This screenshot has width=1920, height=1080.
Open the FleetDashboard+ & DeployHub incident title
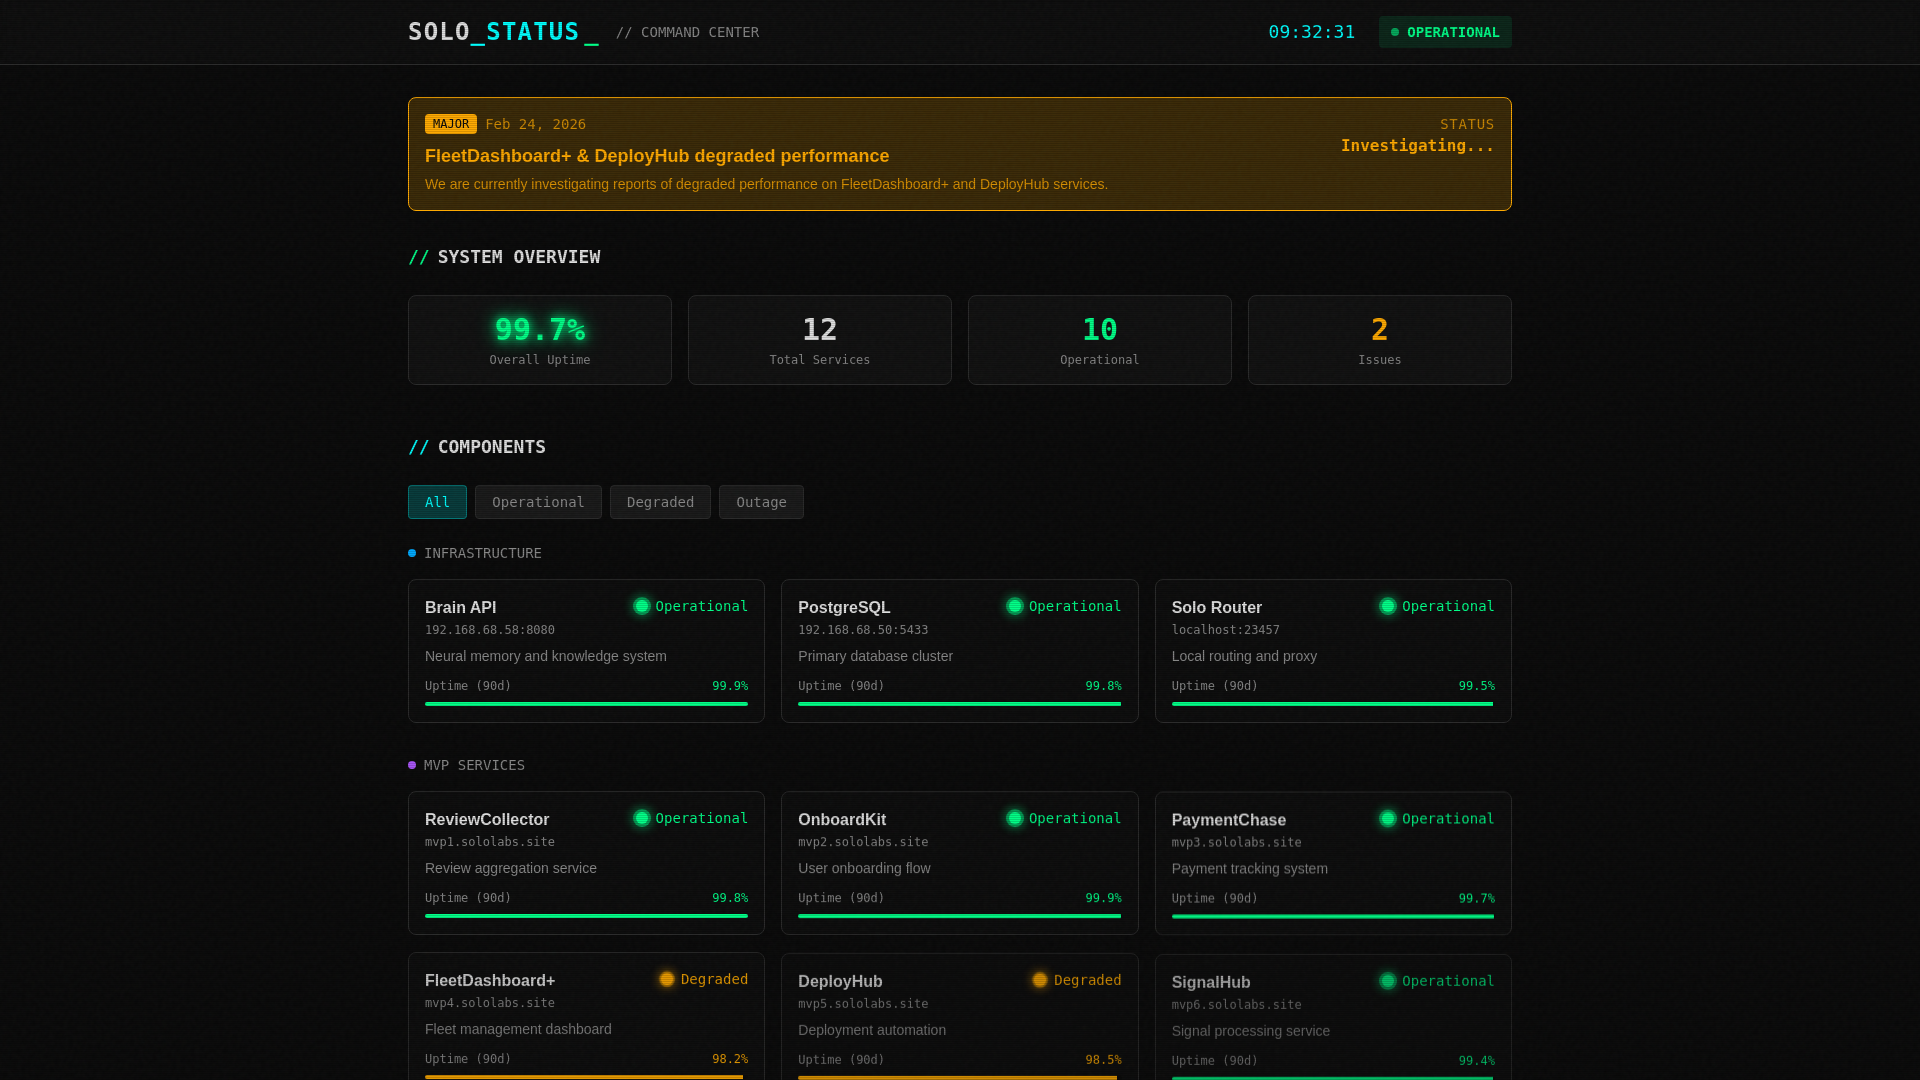[657, 156]
